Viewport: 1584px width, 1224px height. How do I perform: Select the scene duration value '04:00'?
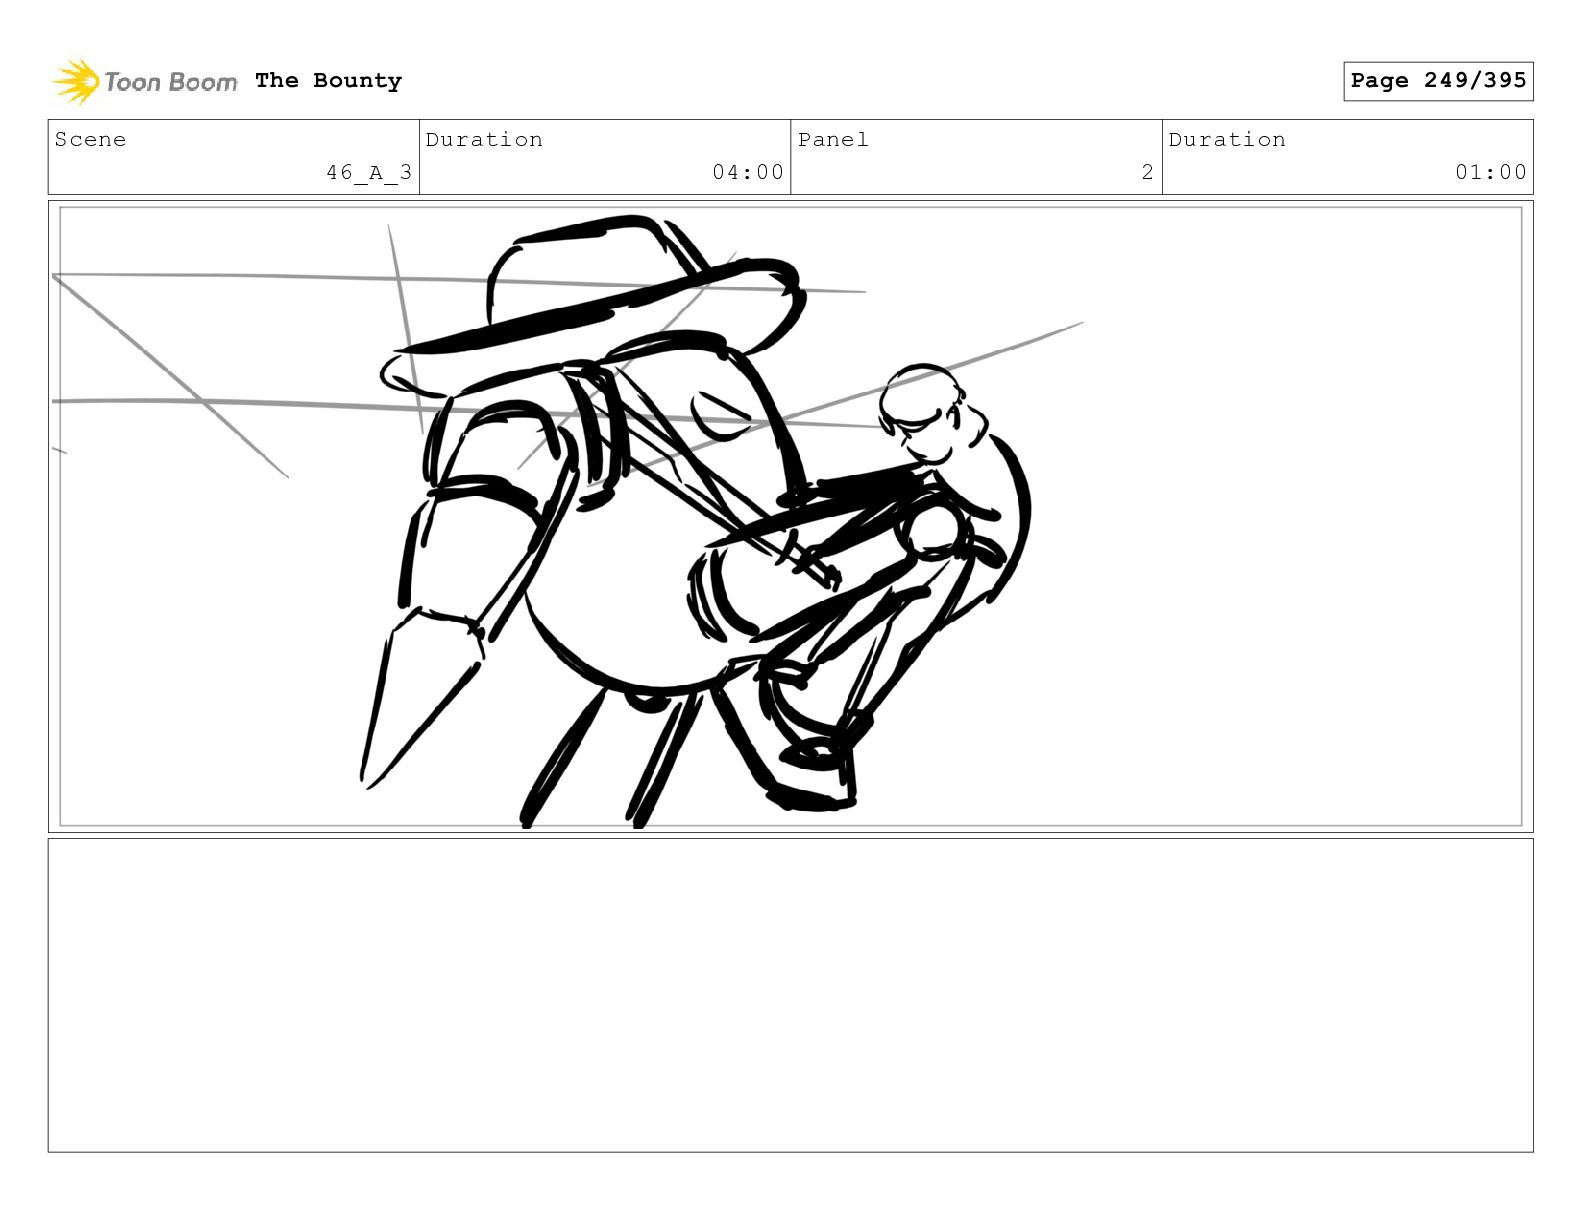pyautogui.click(x=748, y=172)
